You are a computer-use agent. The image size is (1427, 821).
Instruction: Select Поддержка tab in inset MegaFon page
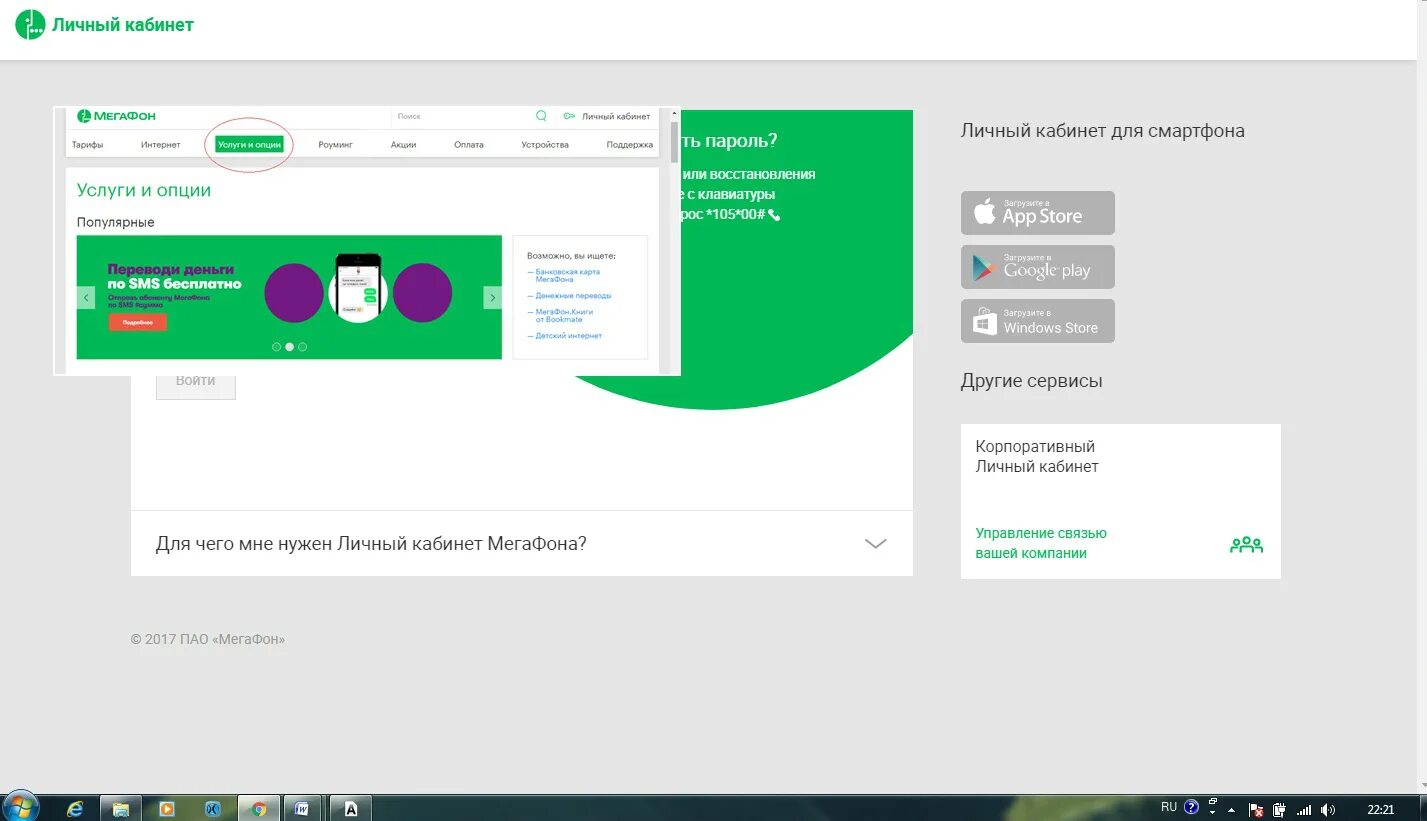point(630,145)
